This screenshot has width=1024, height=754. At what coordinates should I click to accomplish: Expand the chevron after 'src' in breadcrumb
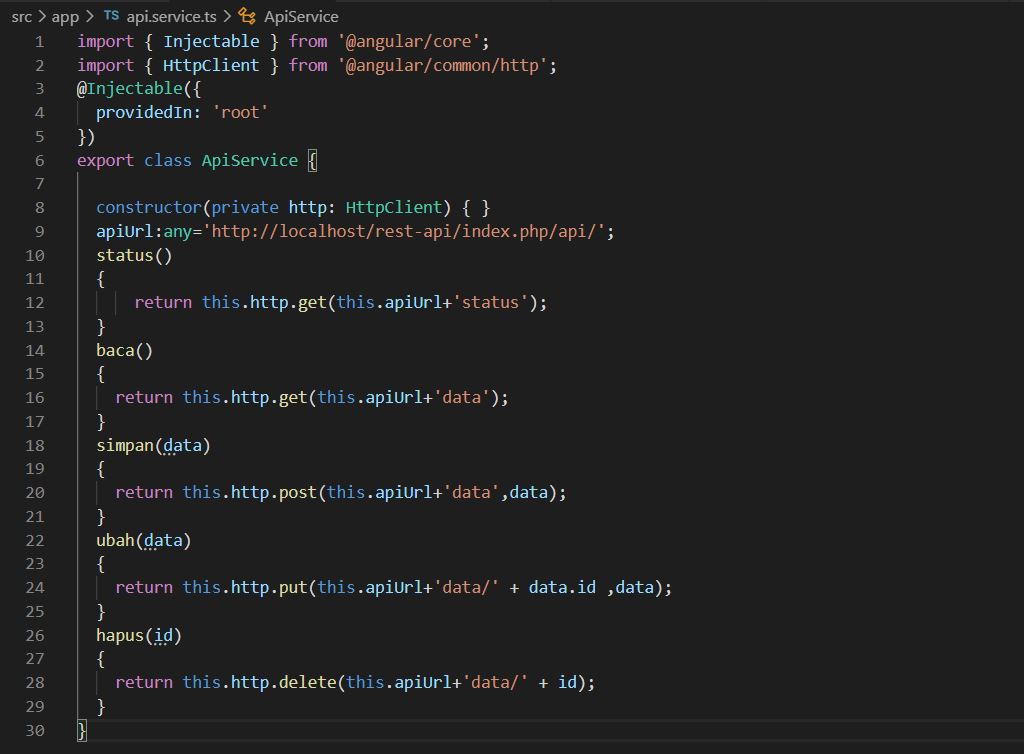(42, 16)
